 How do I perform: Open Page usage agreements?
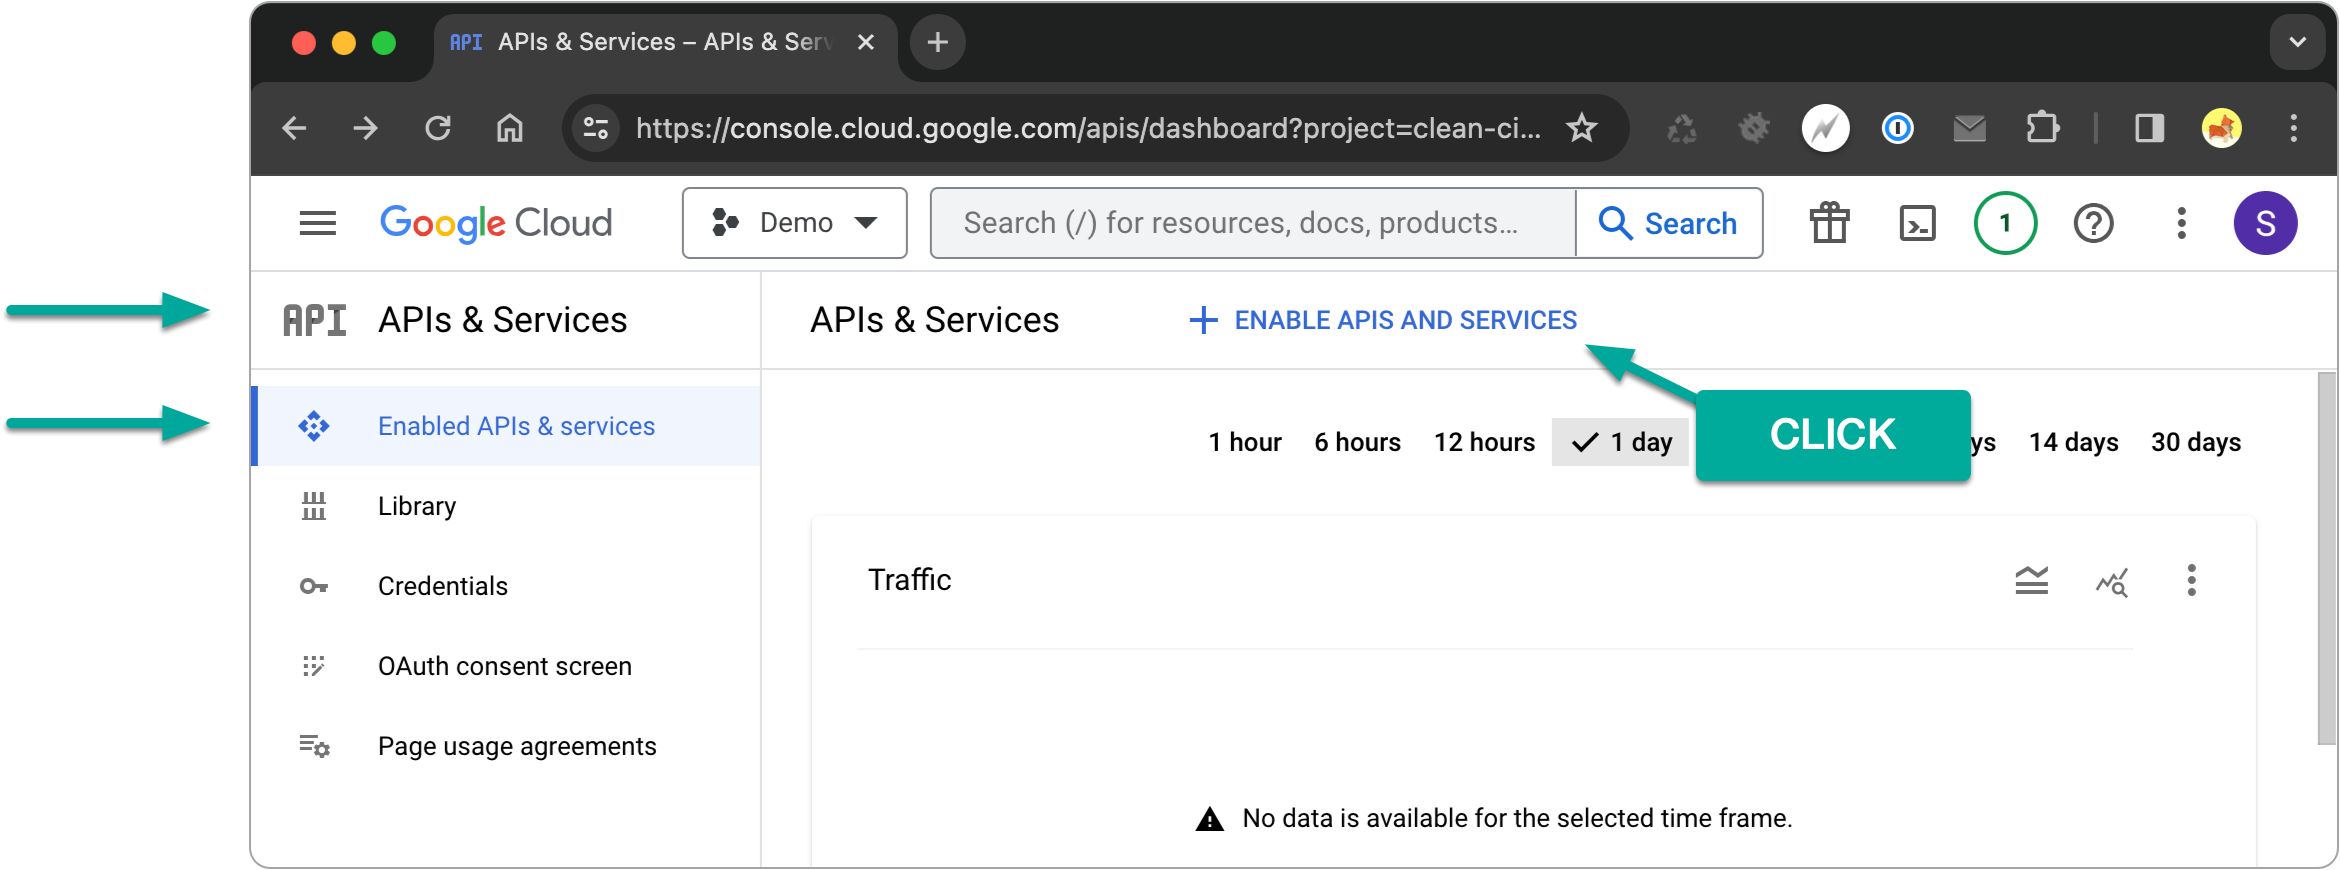pyautogui.click(x=508, y=746)
